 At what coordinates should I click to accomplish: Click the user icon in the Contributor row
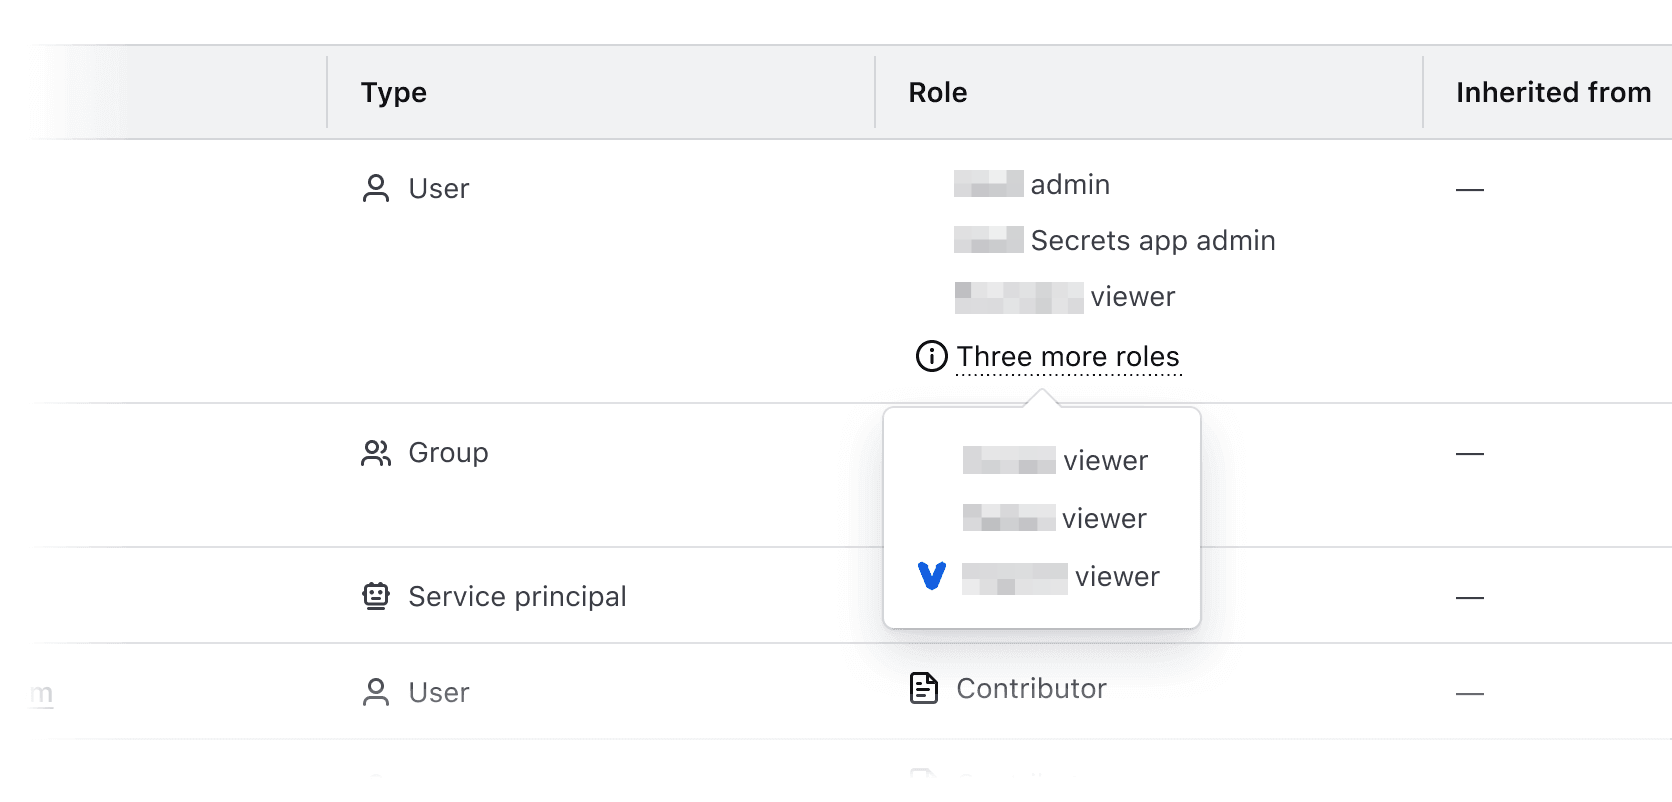pos(376,692)
